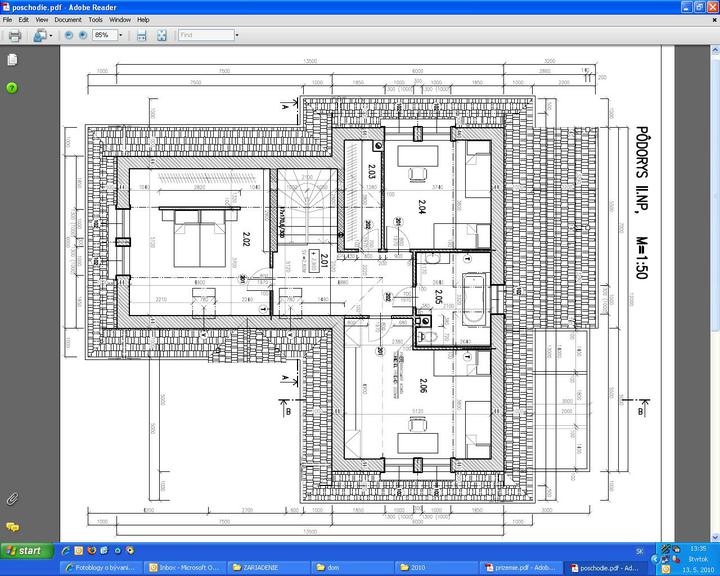Image resolution: width=720 pixels, height=576 pixels.
Task: Click the zoom out (minus) button
Action: [69, 35]
